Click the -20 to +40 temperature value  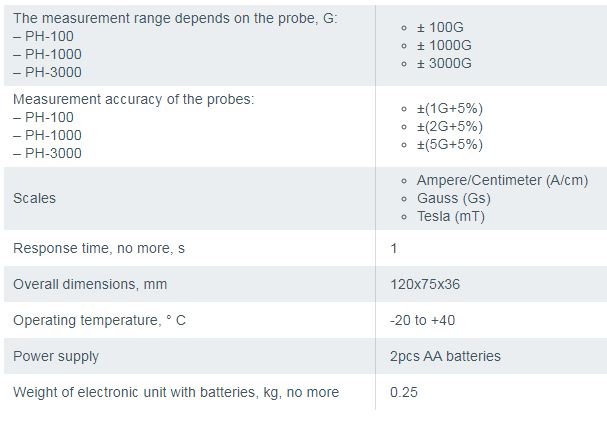pos(422,320)
